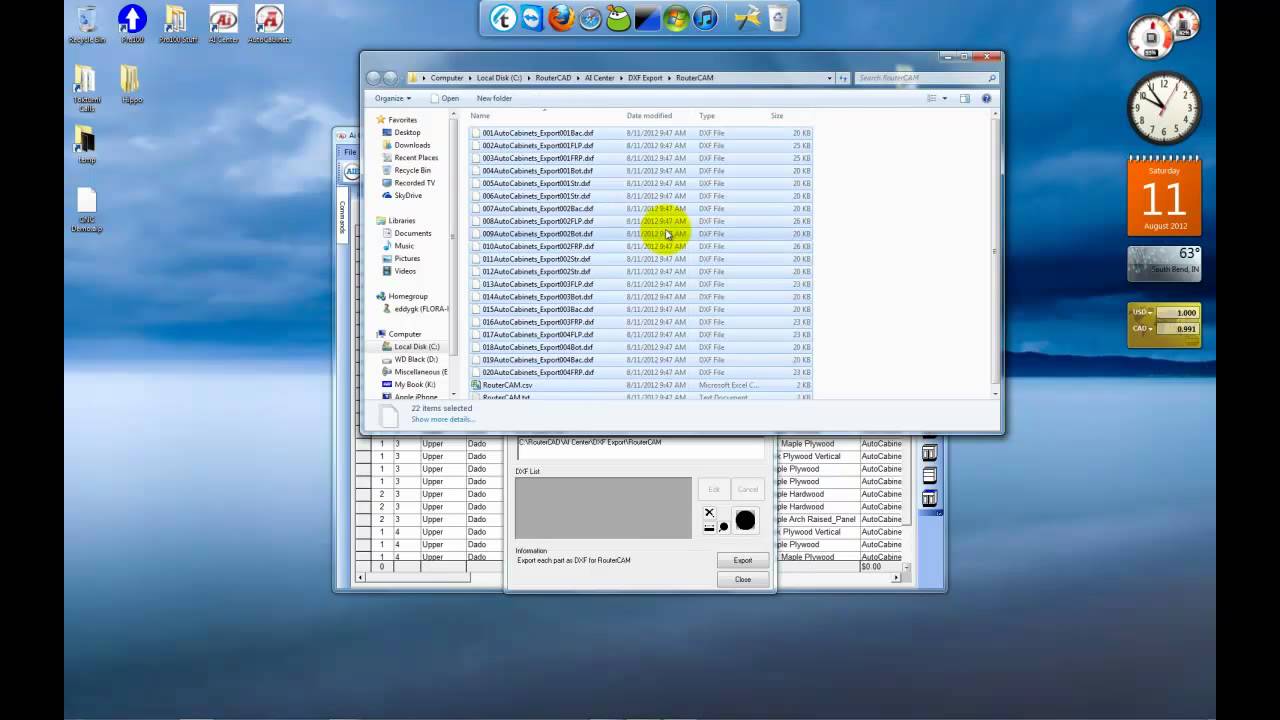Click the RouterCAM.csv Excel file icon

(477, 385)
